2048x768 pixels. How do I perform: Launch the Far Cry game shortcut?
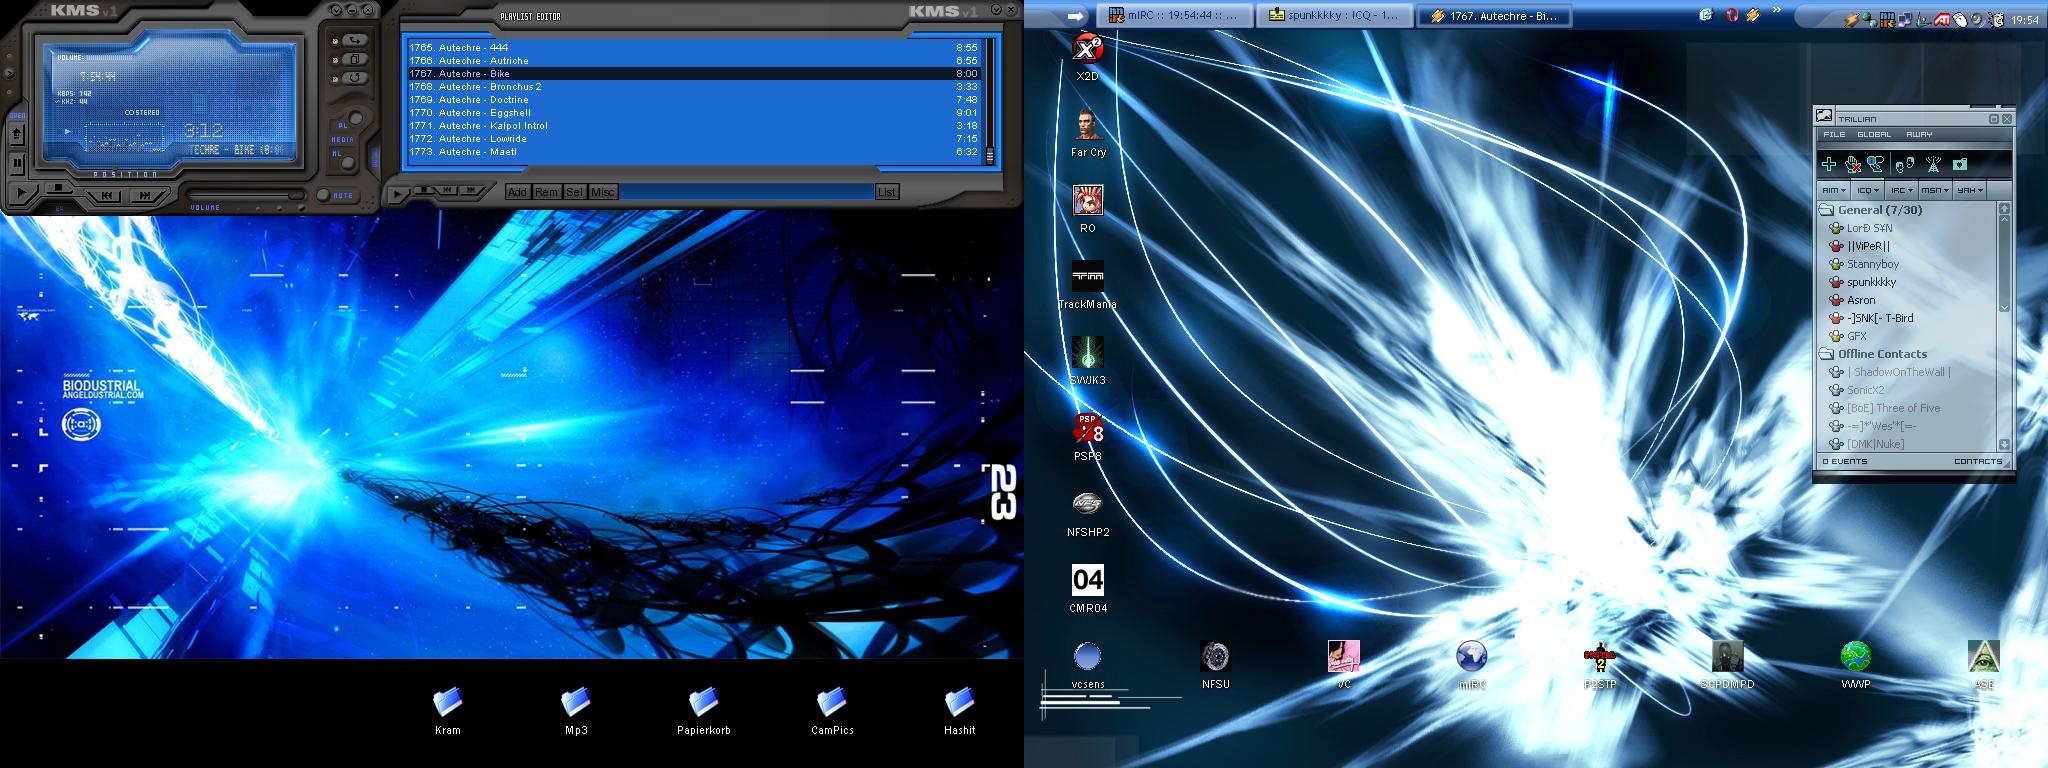(1087, 133)
